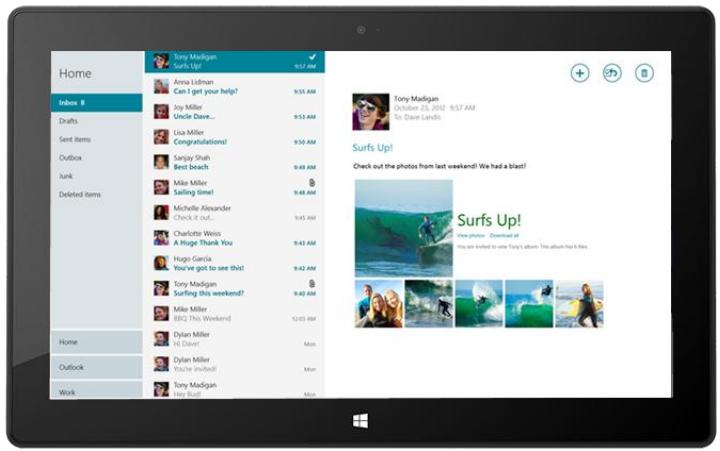
Task: Click Michelle Alexander's avatar in the list
Action: (161, 213)
